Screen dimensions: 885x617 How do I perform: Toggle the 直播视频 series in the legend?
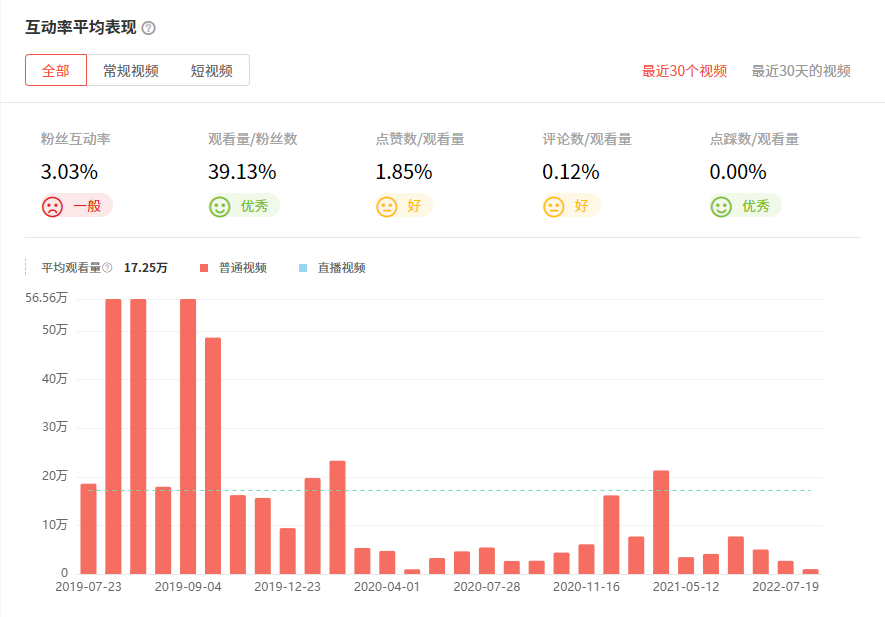[343, 267]
